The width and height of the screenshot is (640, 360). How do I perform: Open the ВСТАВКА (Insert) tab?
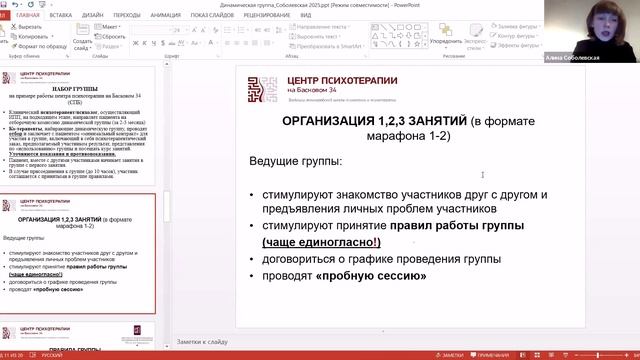point(60,15)
